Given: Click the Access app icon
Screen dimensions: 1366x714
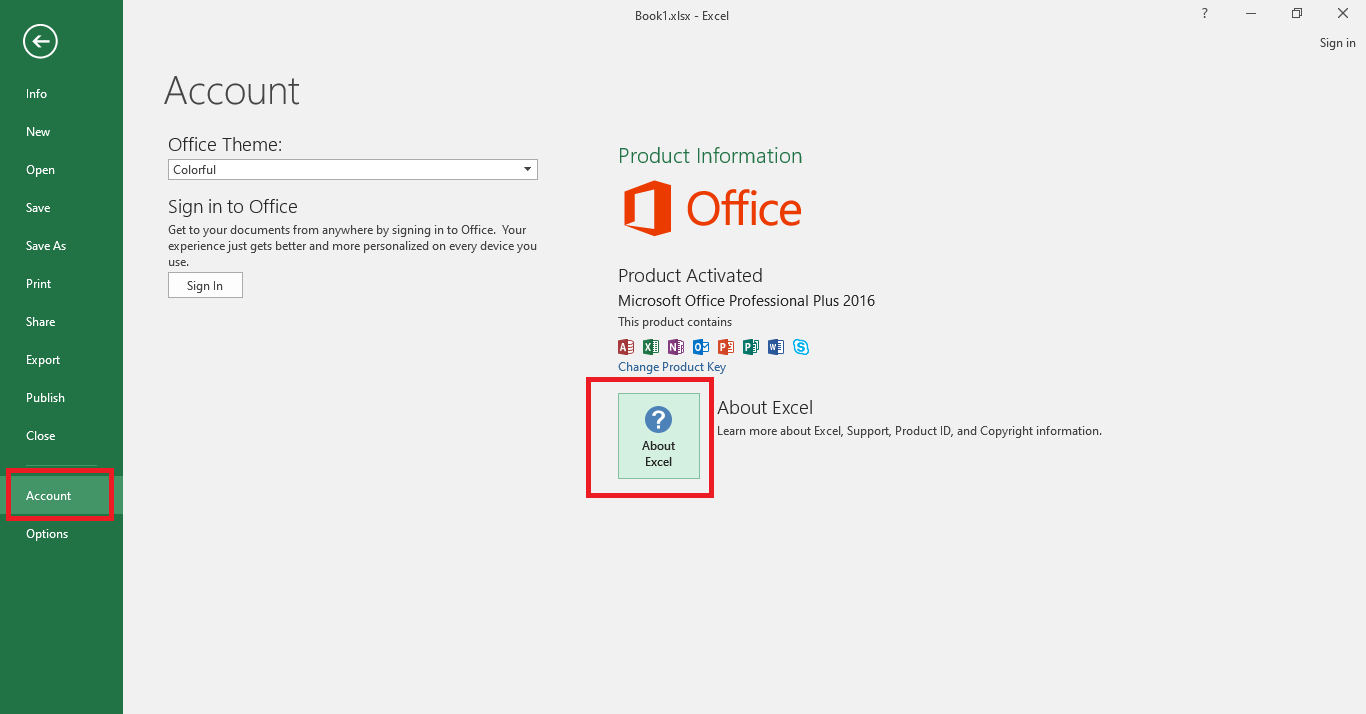Looking at the screenshot, I should [x=626, y=347].
